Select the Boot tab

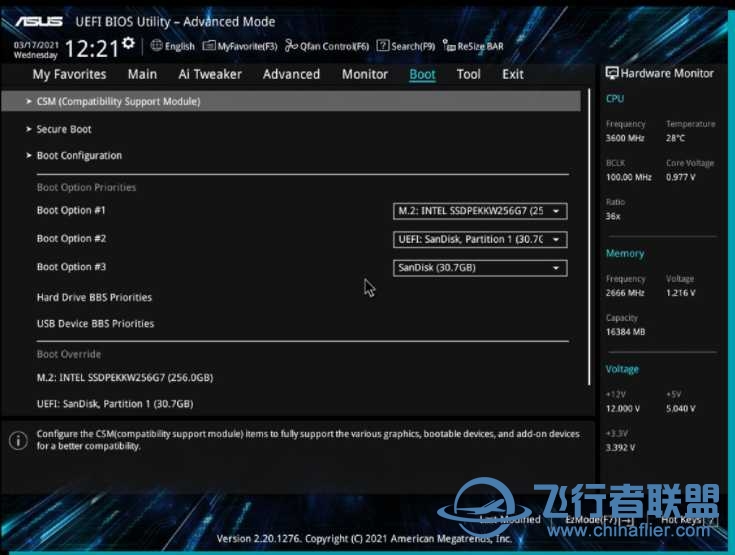(422, 75)
